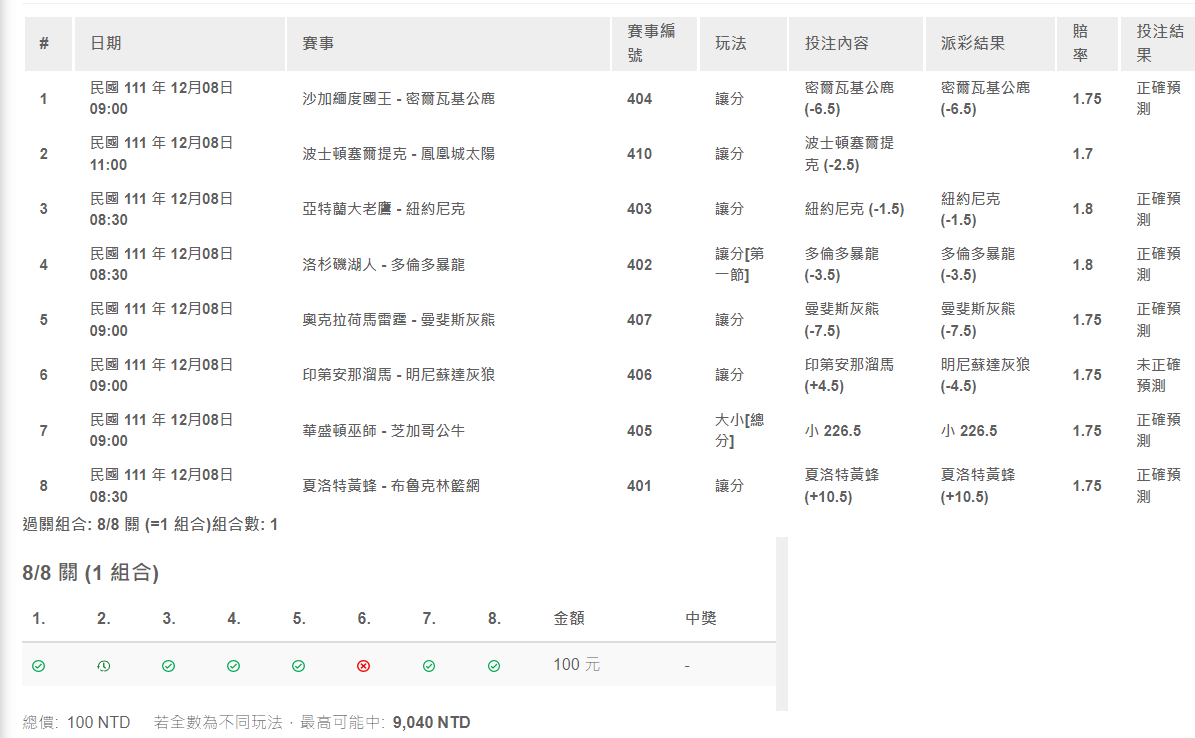Click green check icon under column 5.
The width and height of the screenshot is (1195, 738).
[299, 666]
